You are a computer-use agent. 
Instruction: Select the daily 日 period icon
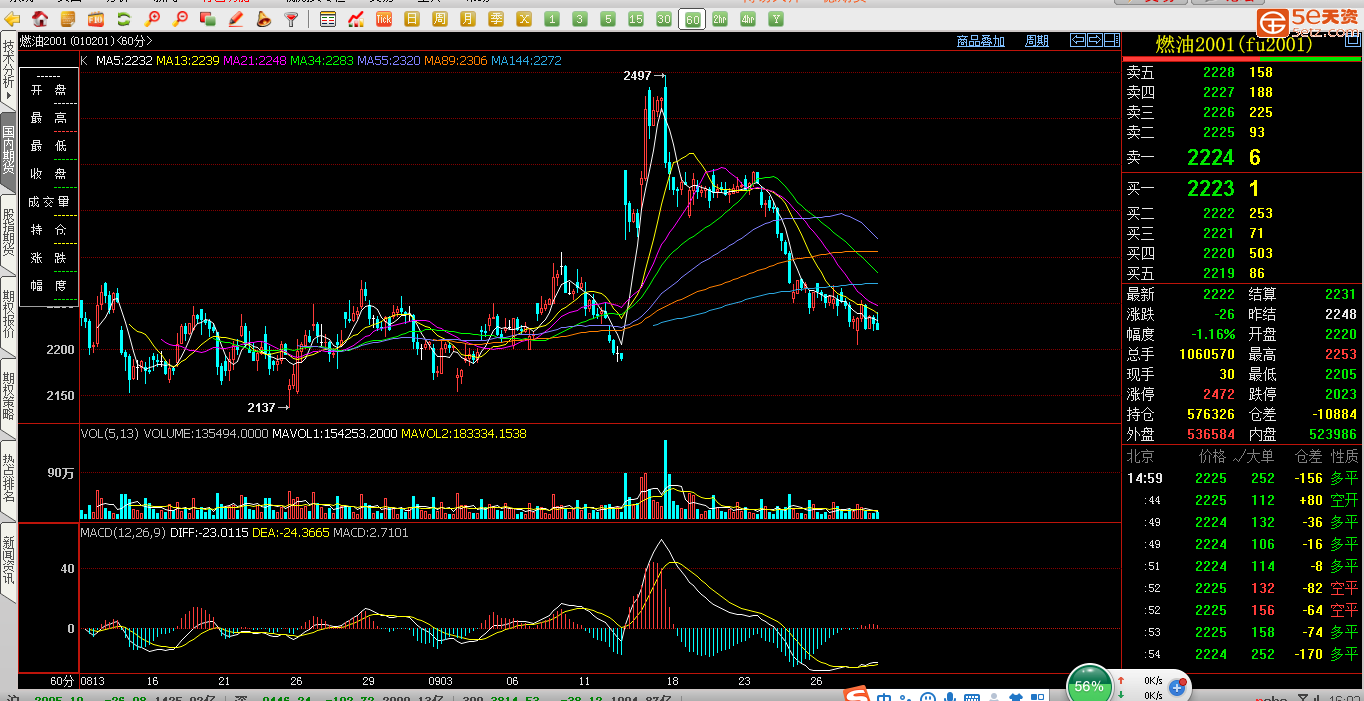pyautogui.click(x=412, y=19)
